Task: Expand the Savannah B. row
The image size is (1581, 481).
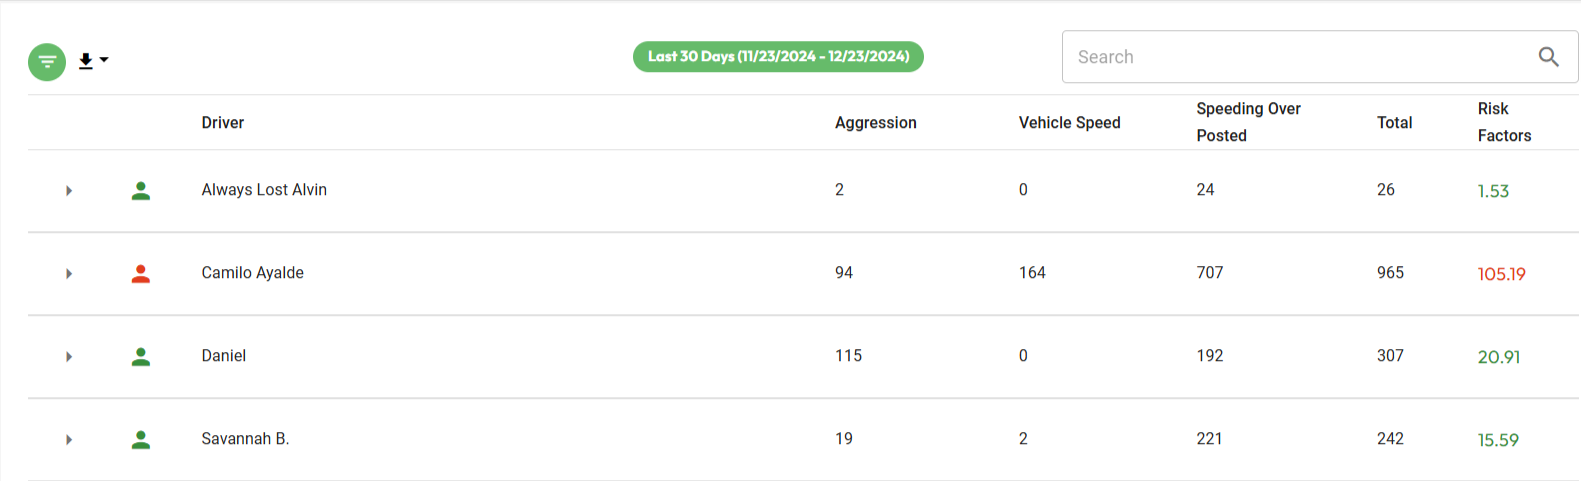Action: pyautogui.click(x=69, y=440)
